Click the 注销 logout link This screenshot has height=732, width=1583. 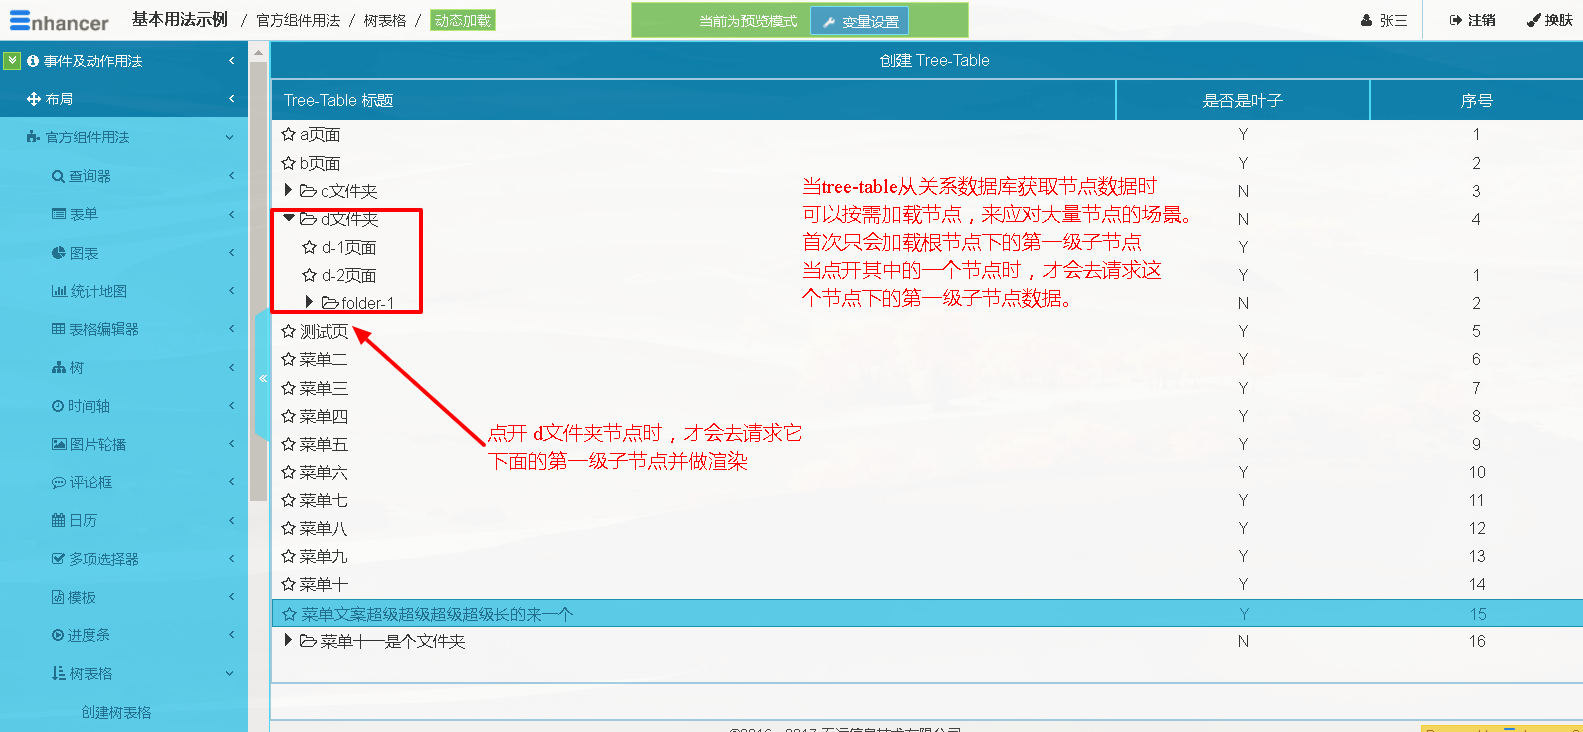(x=1472, y=20)
